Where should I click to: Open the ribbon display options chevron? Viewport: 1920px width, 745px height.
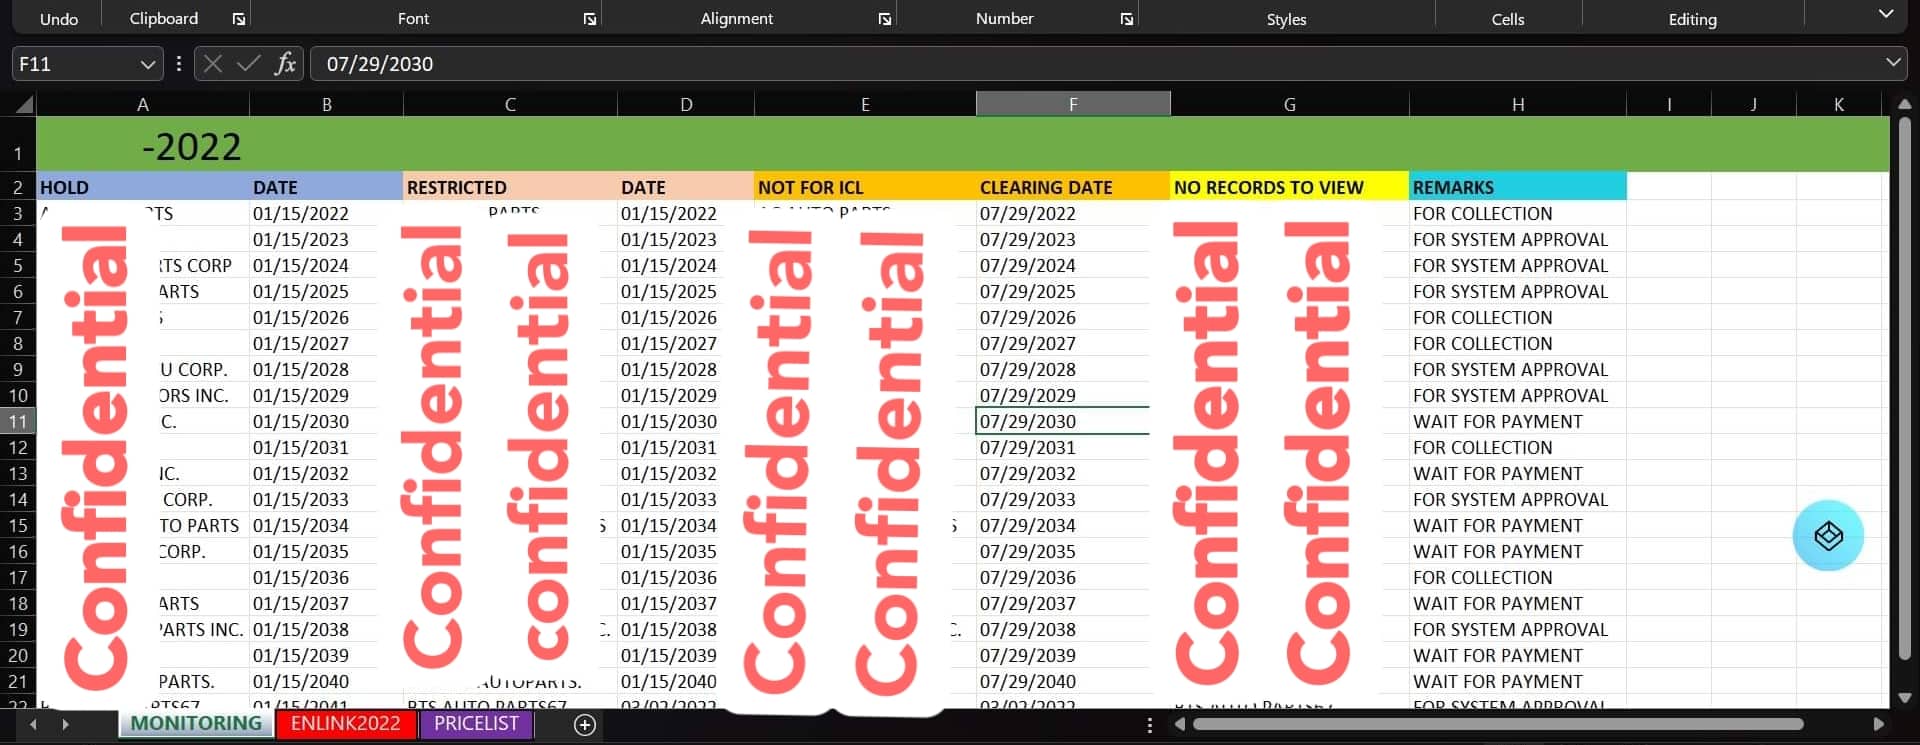point(1885,14)
